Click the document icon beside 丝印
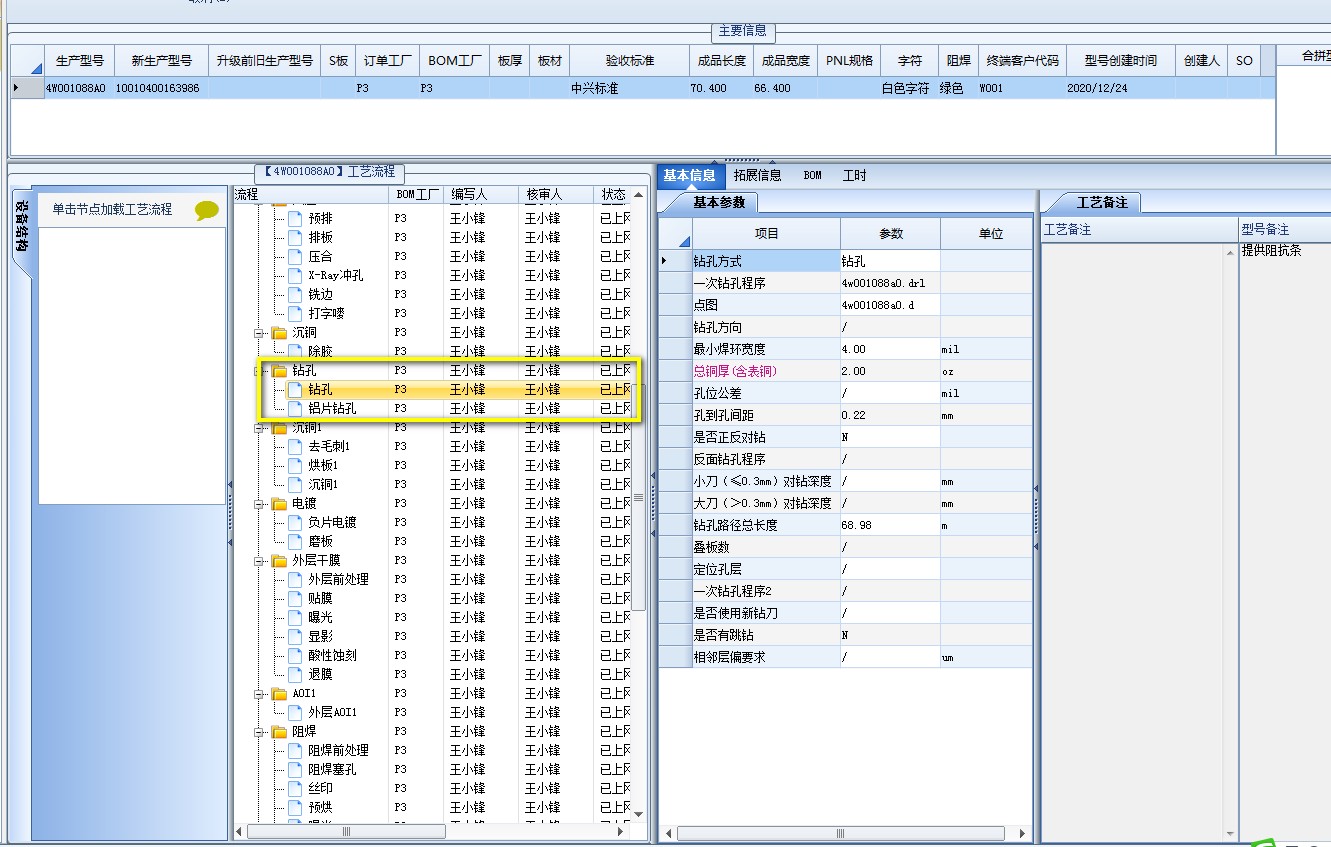Image resolution: width=1331 pixels, height=847 pixels. (x=294, y=788)
